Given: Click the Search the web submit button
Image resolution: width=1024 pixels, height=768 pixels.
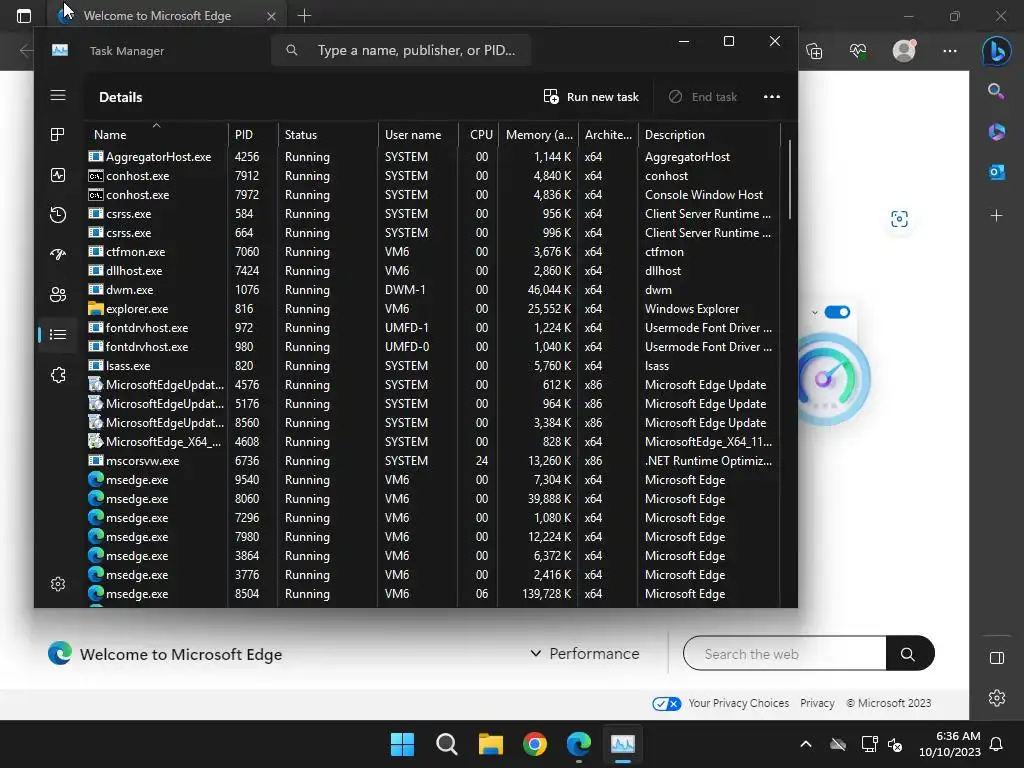Looking at the screenshot, I should click(x=909, y=654).
